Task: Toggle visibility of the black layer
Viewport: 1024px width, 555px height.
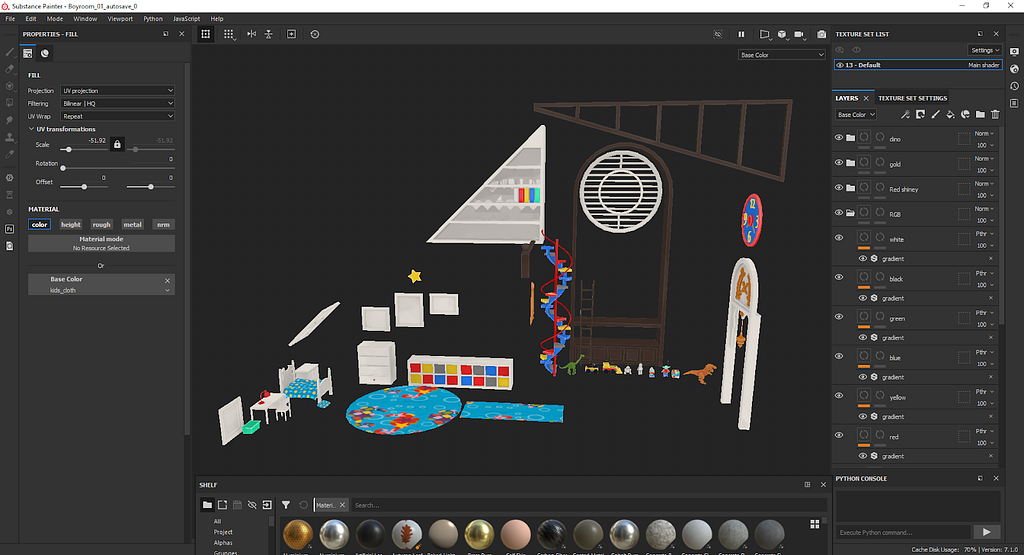Action: tap(839, 278)
